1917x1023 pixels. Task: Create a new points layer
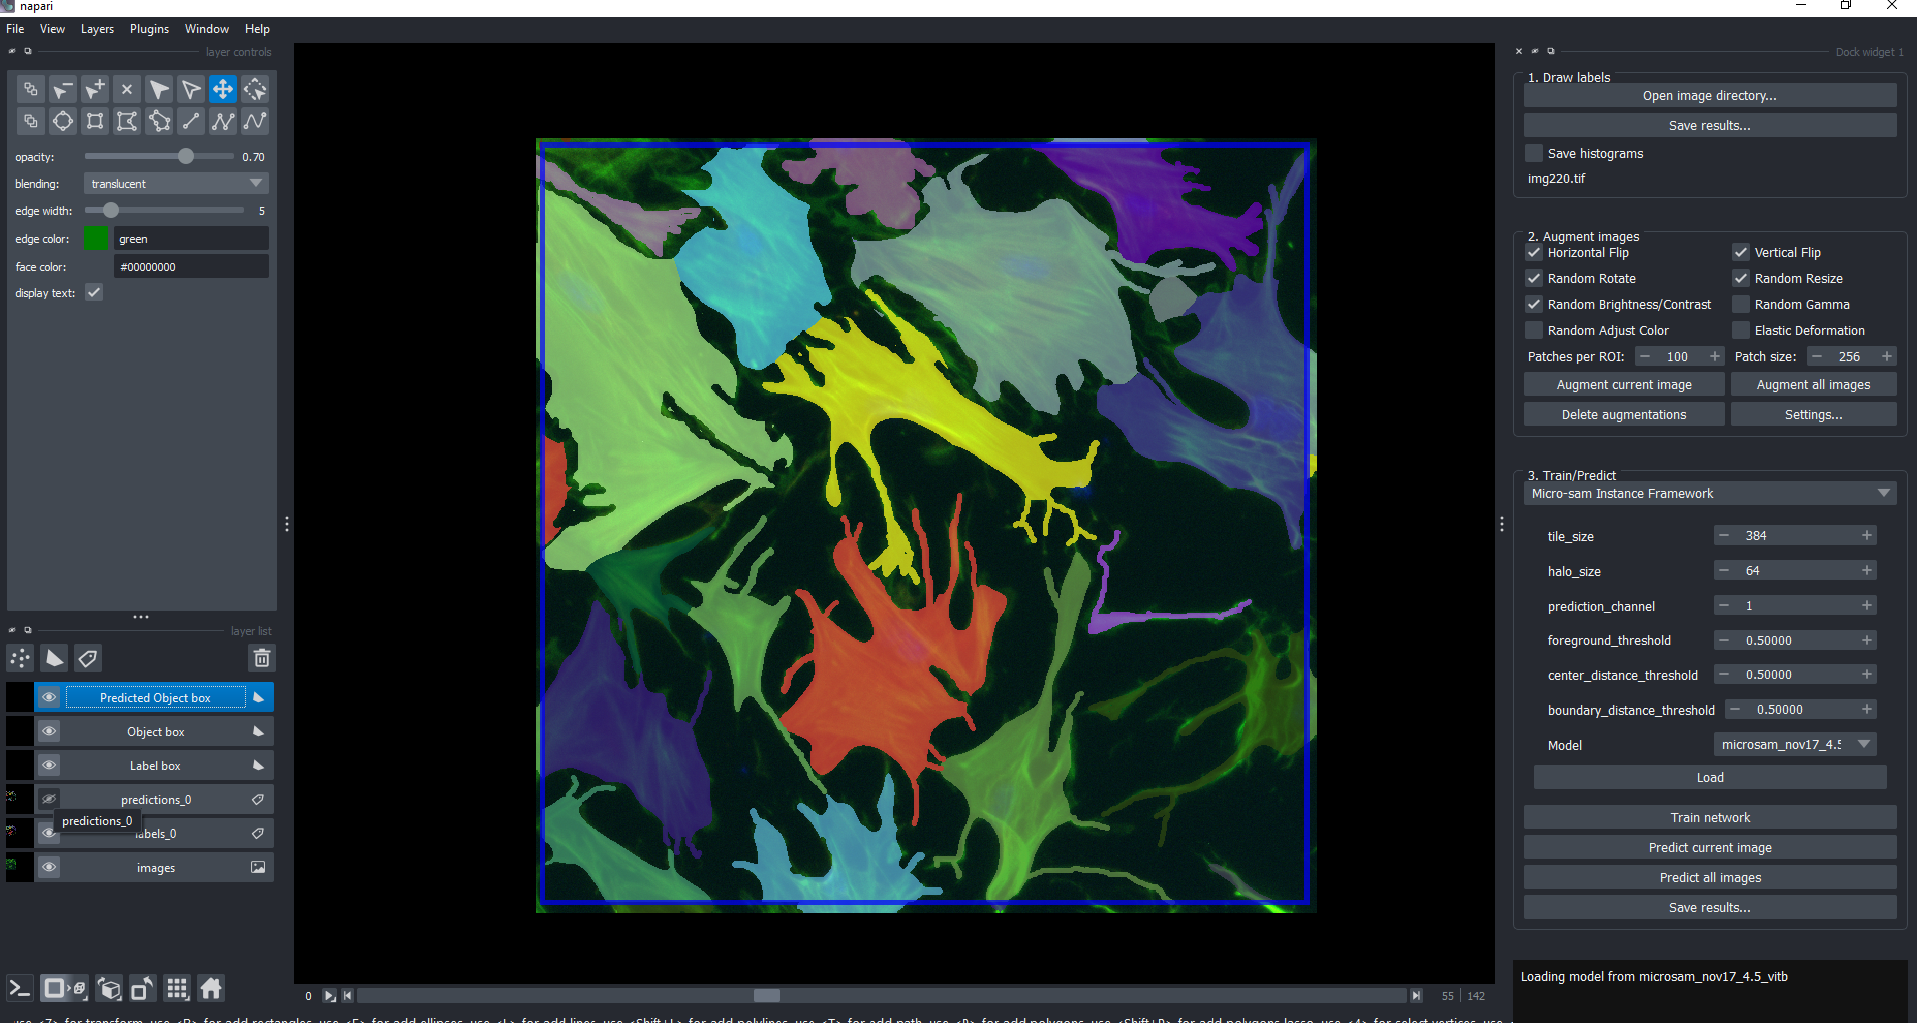pyautogui.click(x=20, y=658)
